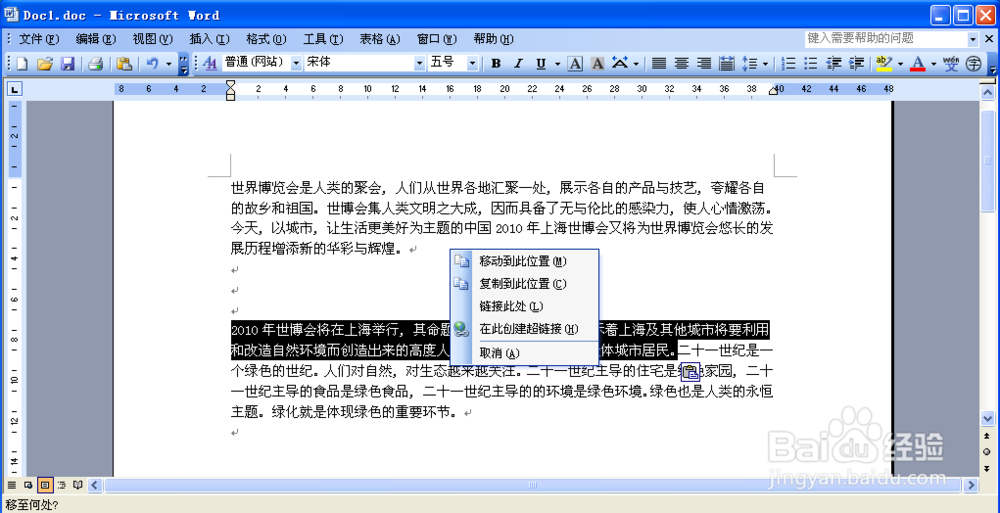Expand the undo history dropdown arrow
The image size is (1000, 513).
coord(168,64)
